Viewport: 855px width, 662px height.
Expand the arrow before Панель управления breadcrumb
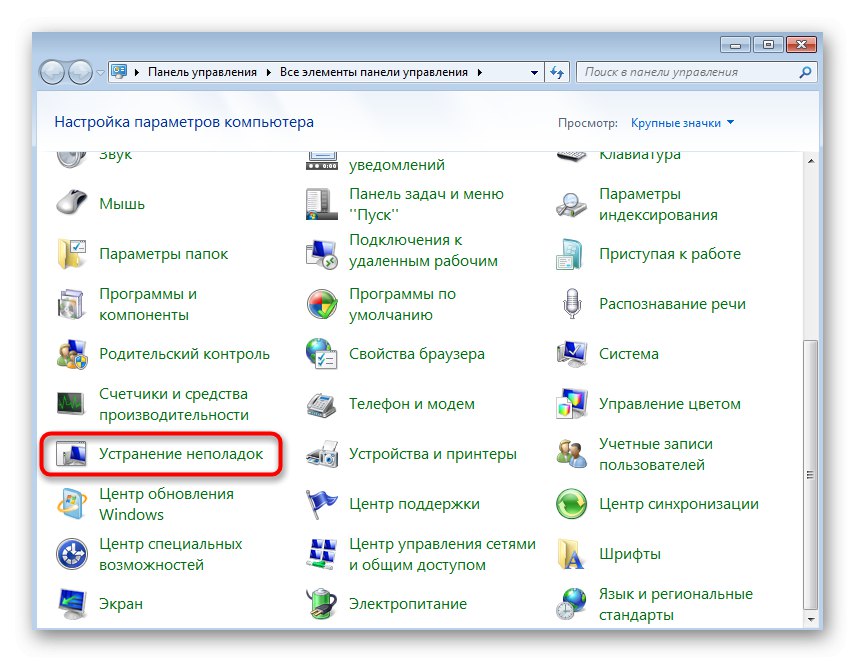tap(137, 72)
